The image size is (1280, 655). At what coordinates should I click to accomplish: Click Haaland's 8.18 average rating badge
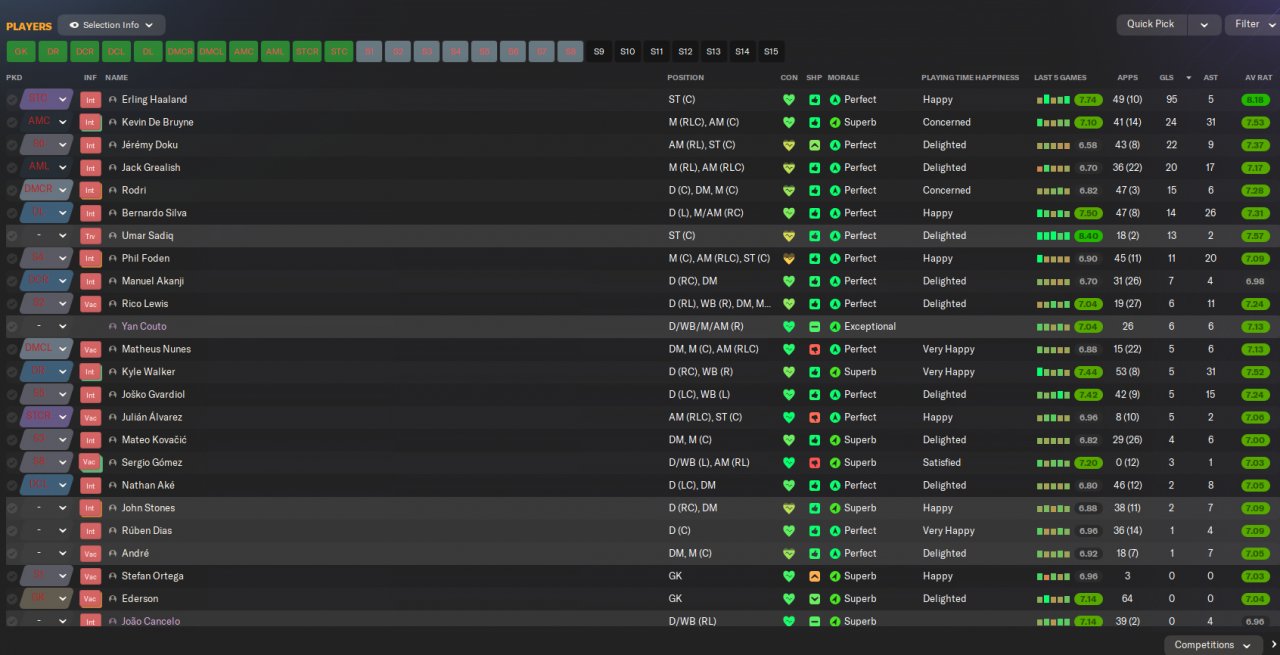click(1256, 100)
